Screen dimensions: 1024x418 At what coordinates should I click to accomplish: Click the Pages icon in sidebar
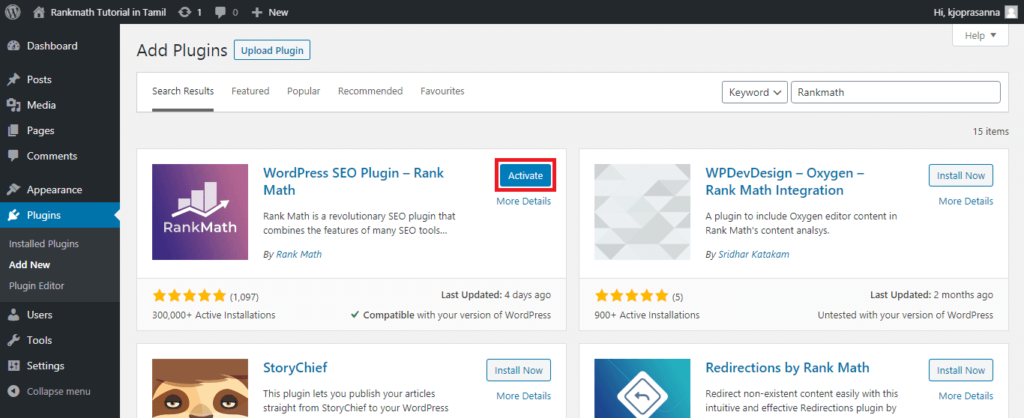(13, 131)
